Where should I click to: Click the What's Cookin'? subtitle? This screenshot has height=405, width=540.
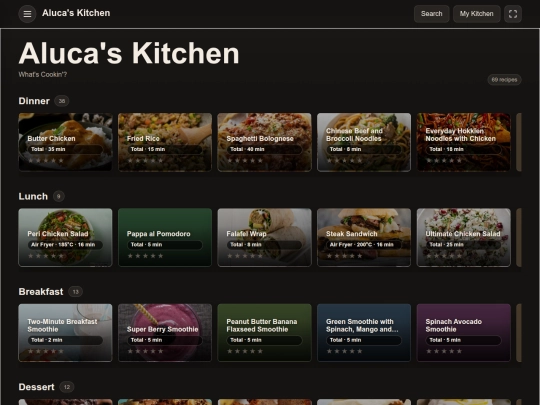(43, 74)
